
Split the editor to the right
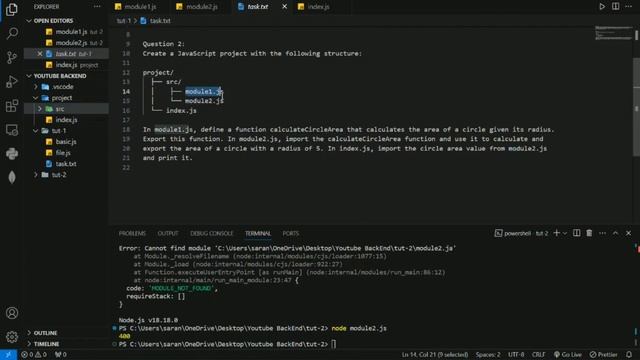point(615,7)
